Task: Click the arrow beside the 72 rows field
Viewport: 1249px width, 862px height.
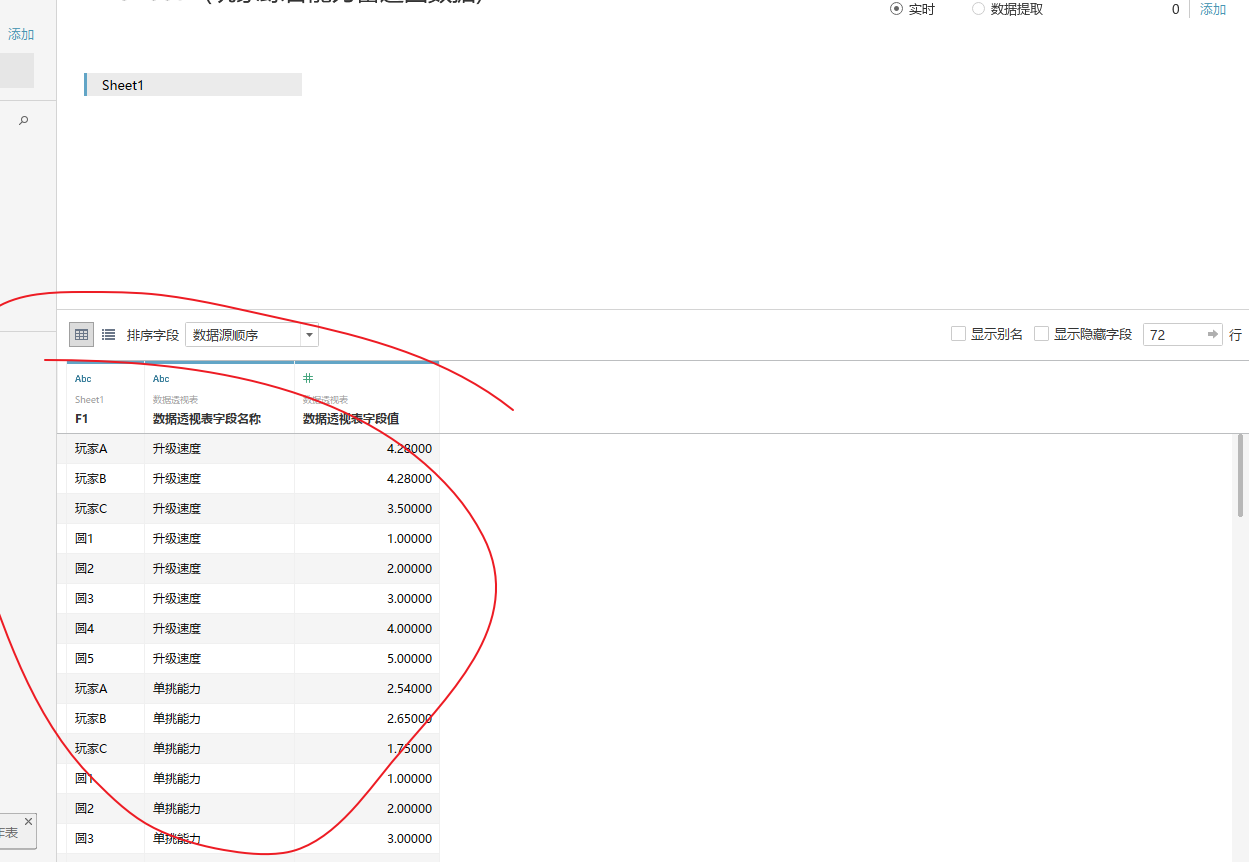Action: pos(1213,335)
